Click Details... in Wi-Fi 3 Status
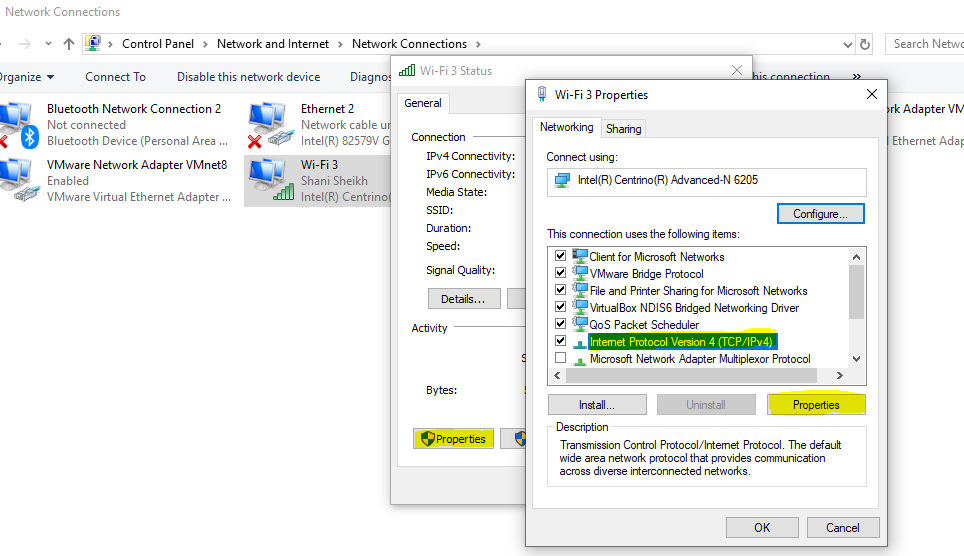The width and height of the screenshot is (964, 556). coord(464,299)
